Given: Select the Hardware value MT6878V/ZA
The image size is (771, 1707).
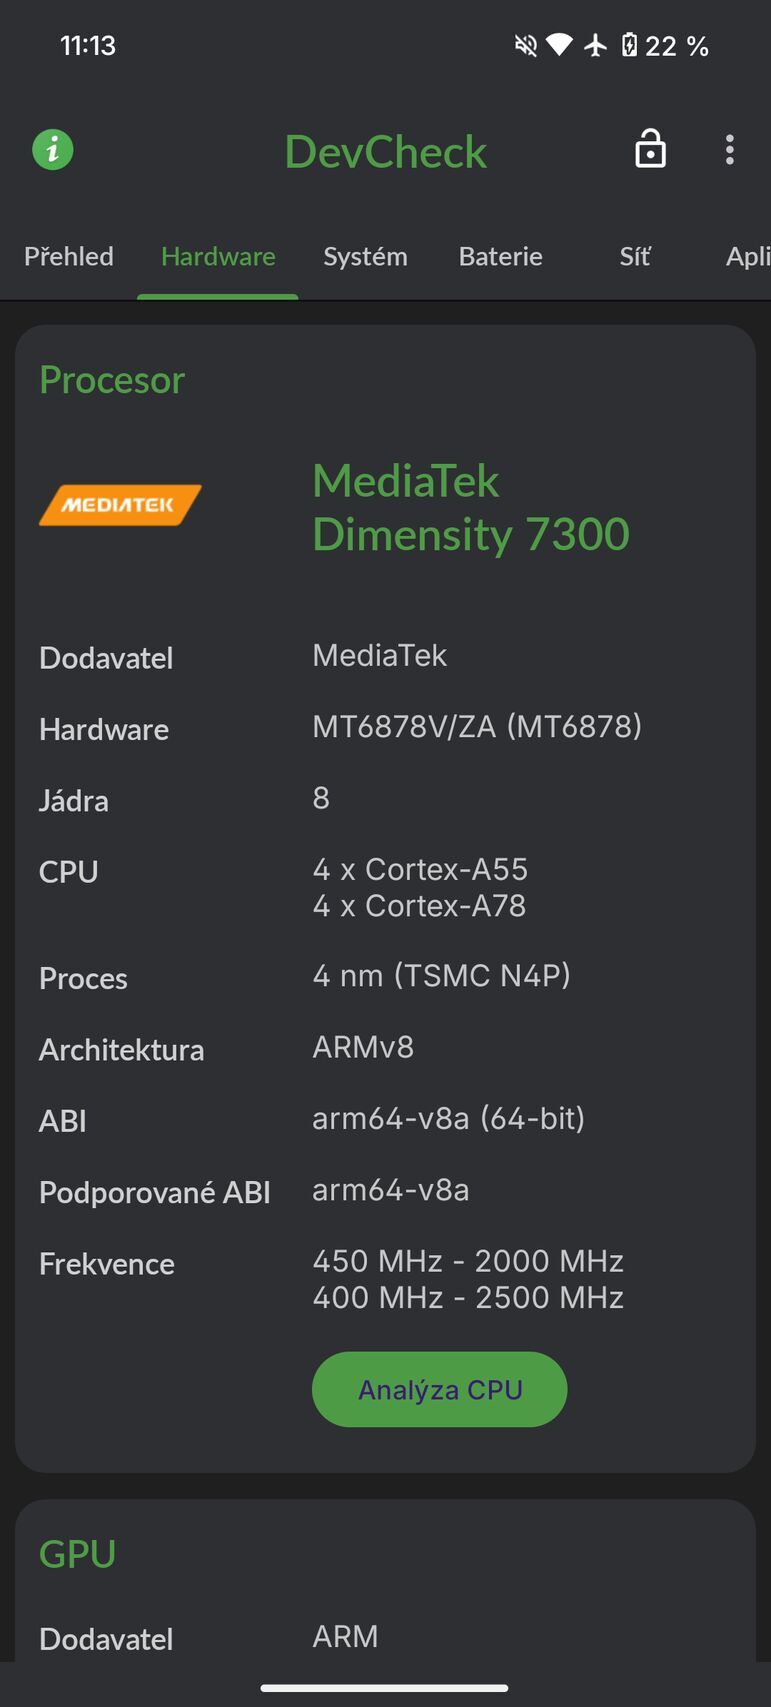Looking at the screenshot, I should tap(477, 727).
